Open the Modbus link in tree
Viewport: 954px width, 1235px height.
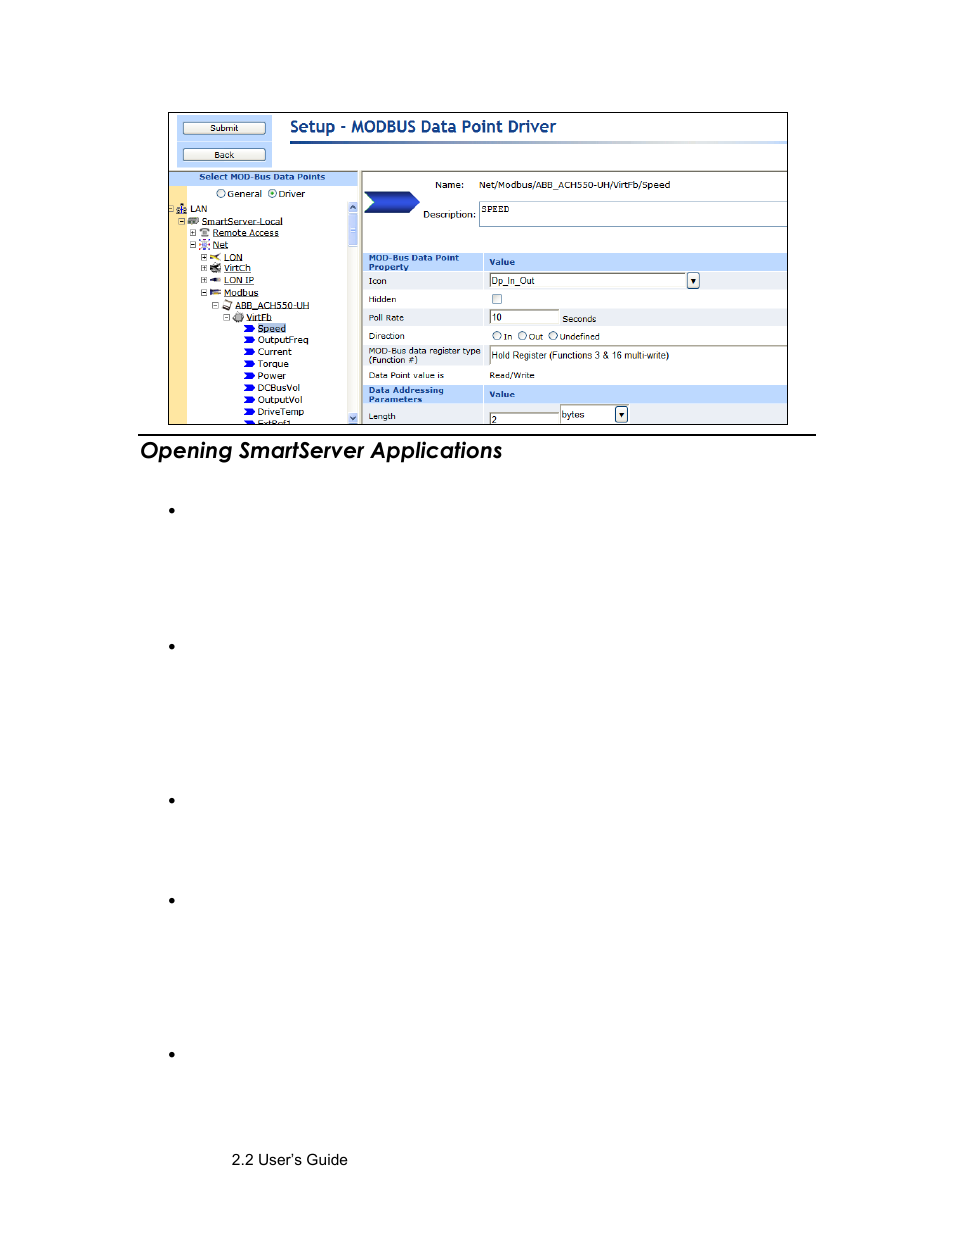tap(241, 293)
